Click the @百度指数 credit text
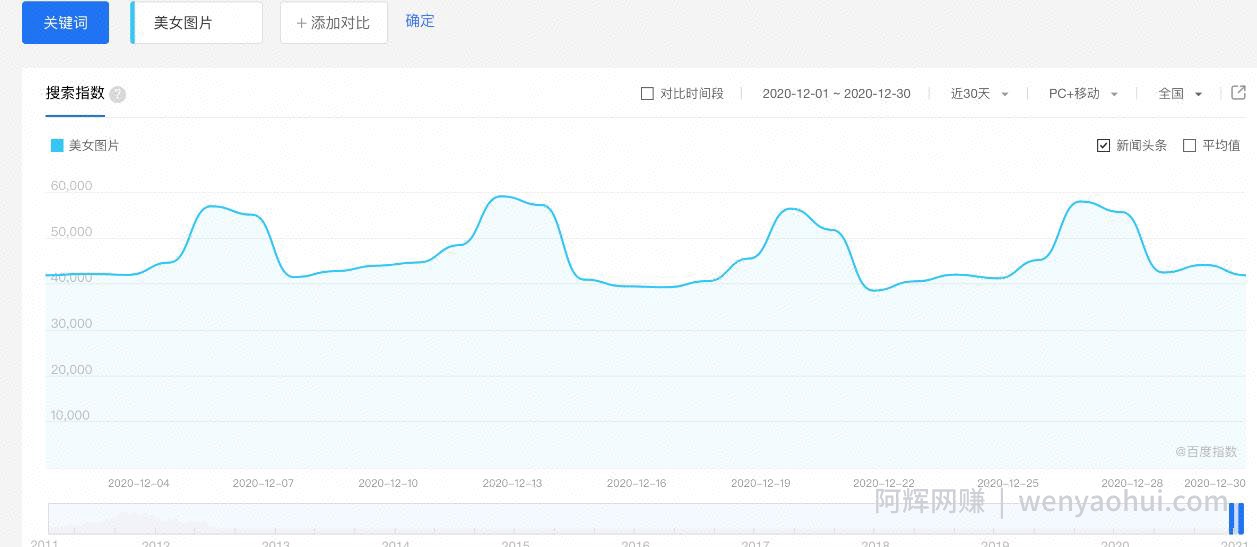Screen dimensions: 1257x547 [1206, 452]
